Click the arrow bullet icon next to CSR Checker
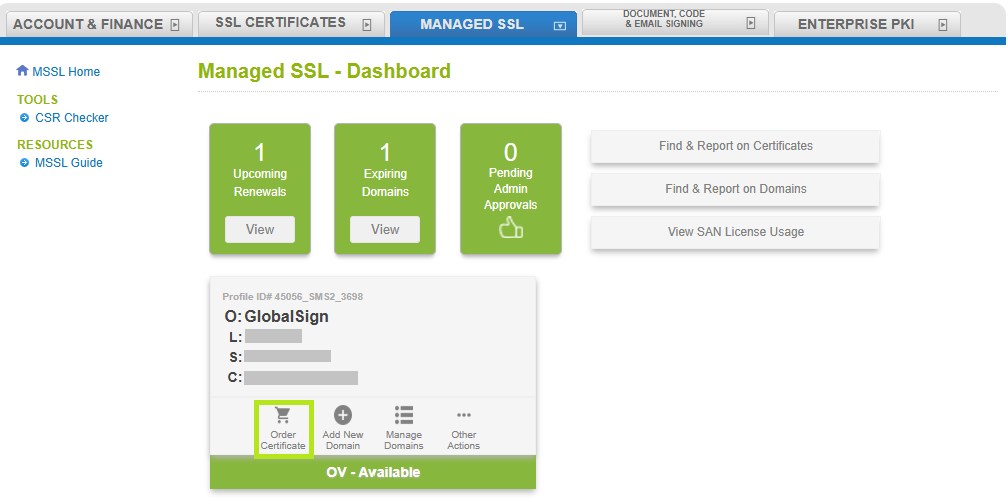The height and width of the screenshot is (504, 1008). click(x=24, y=118)
